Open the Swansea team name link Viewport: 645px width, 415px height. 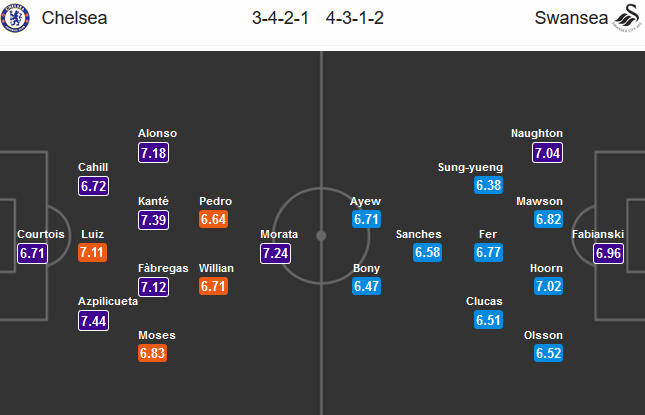563,18
